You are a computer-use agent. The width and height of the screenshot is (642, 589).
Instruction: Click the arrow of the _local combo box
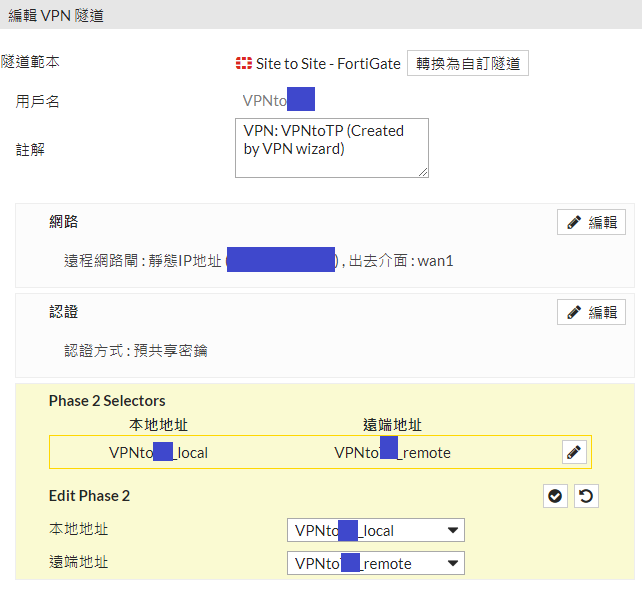(452, 530)
